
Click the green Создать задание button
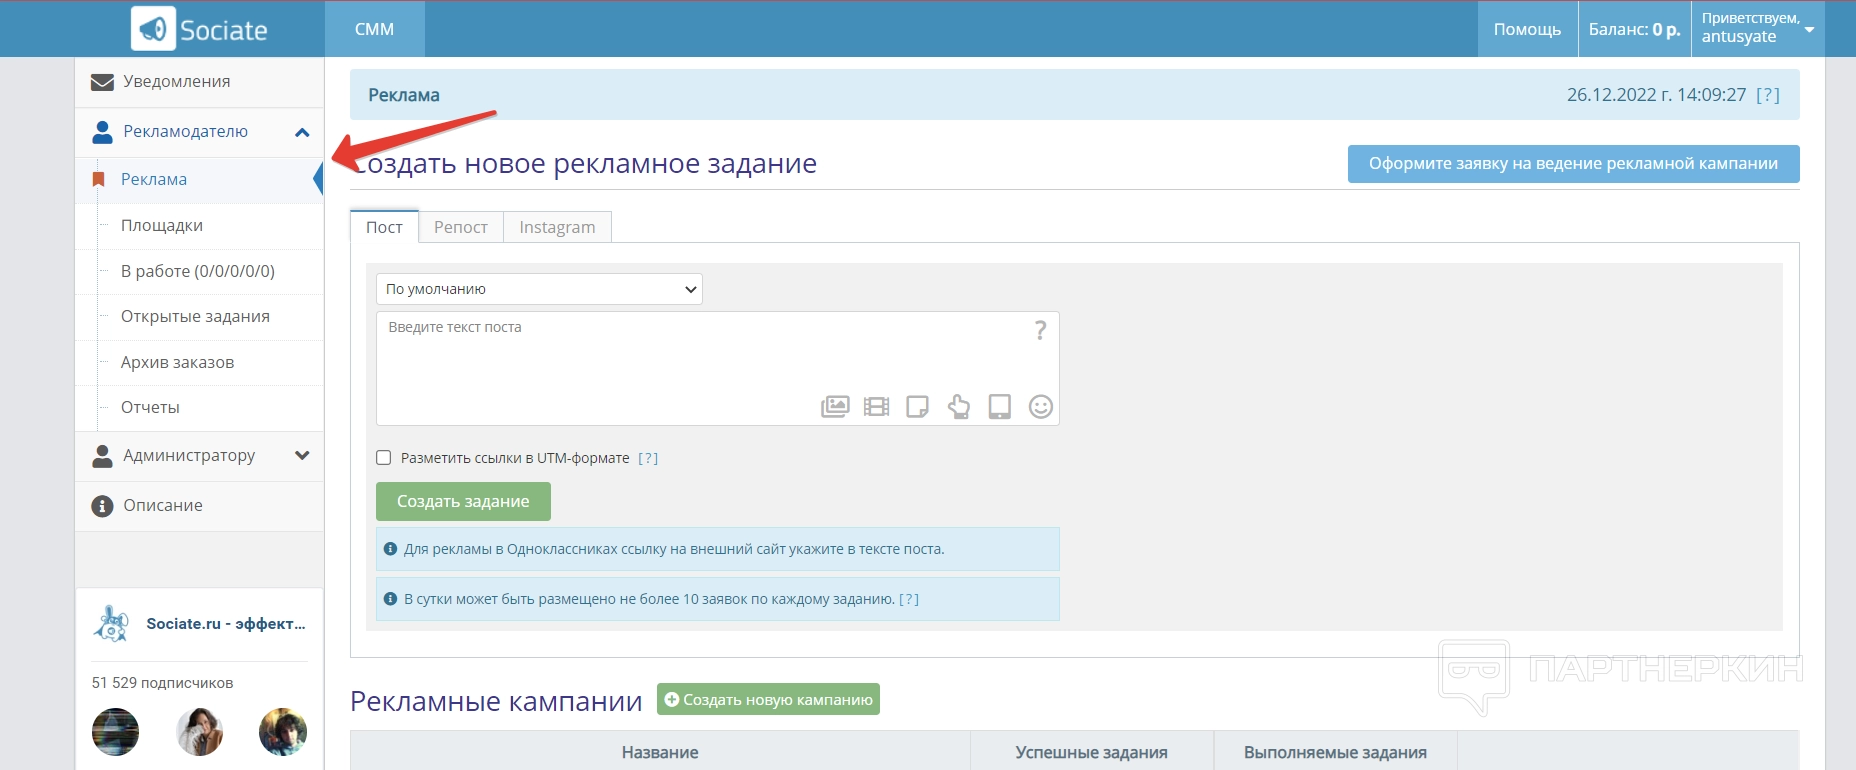pos(463,501)
